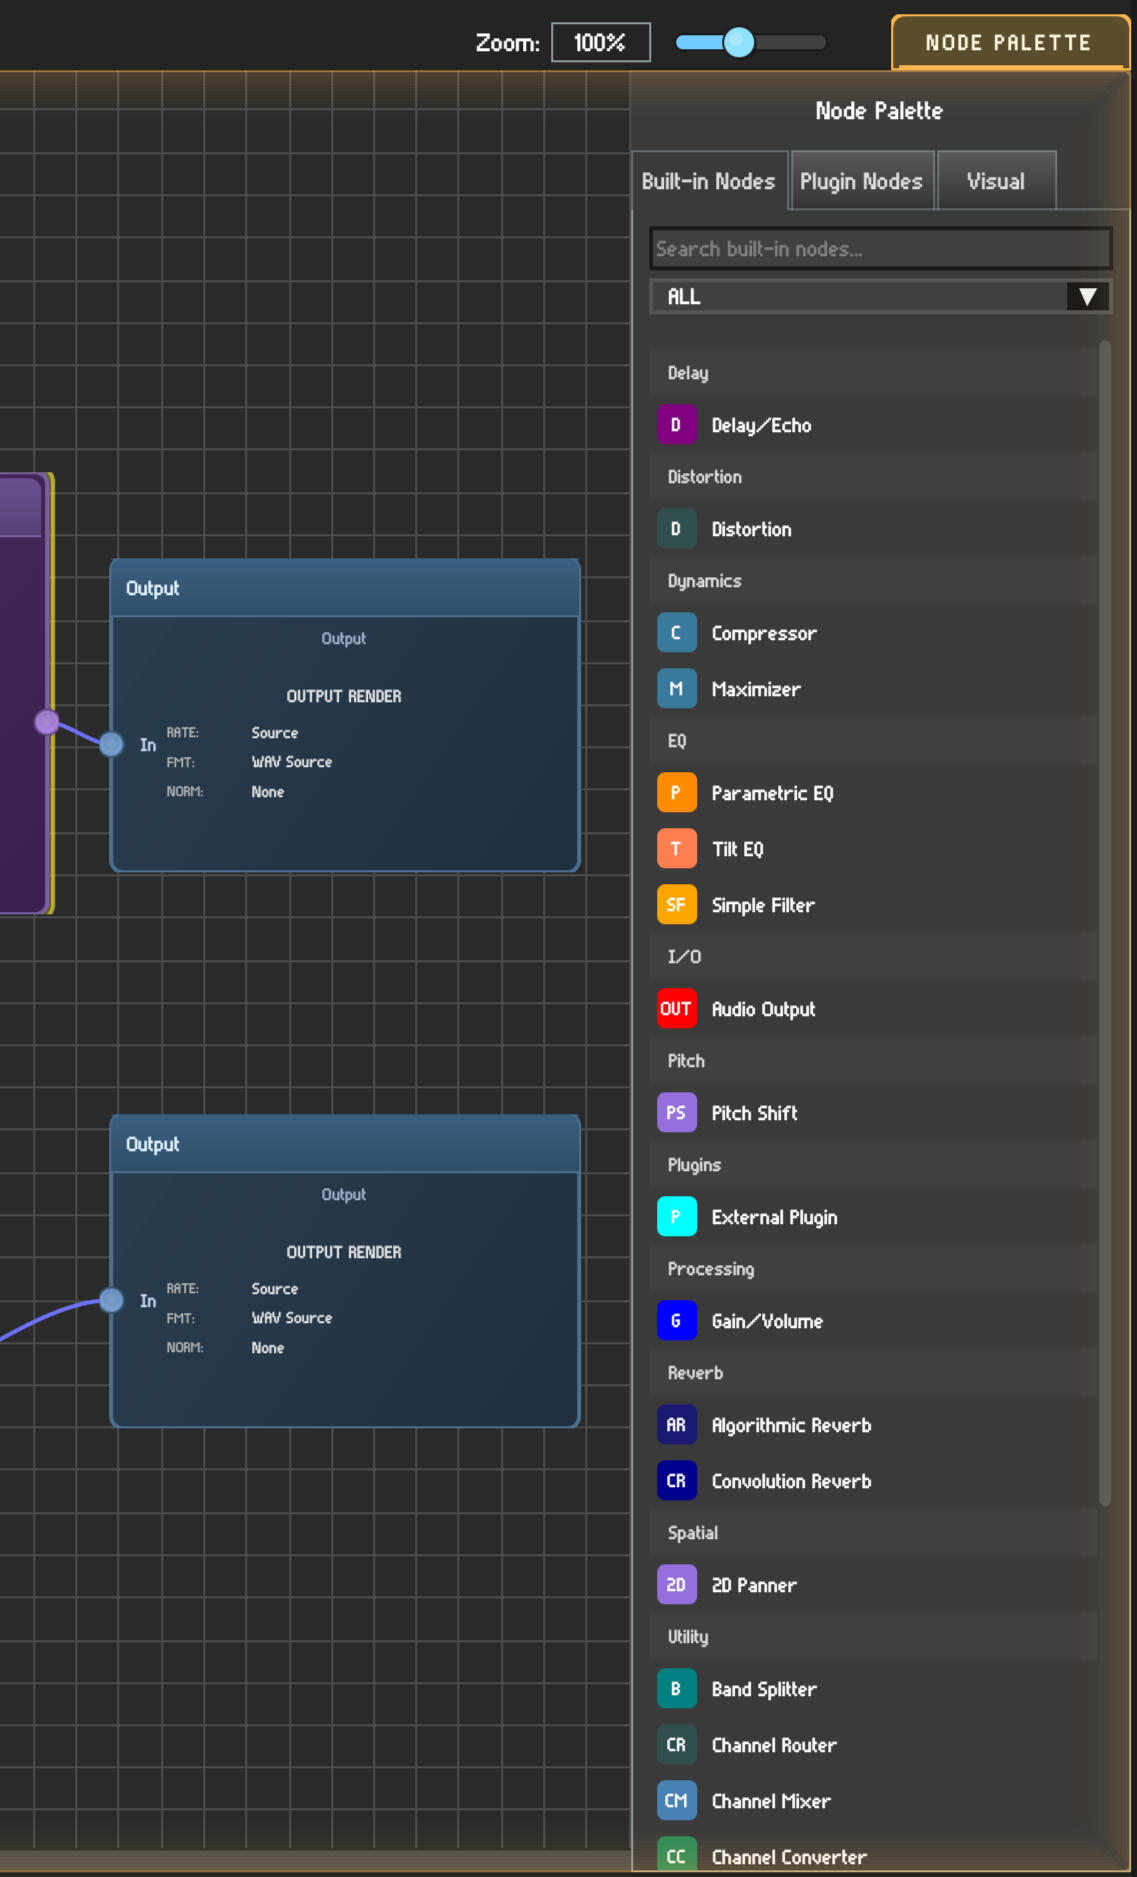Choose the Convolution Reverb CR icon
The image size is (1137, 1877).
676,1481
